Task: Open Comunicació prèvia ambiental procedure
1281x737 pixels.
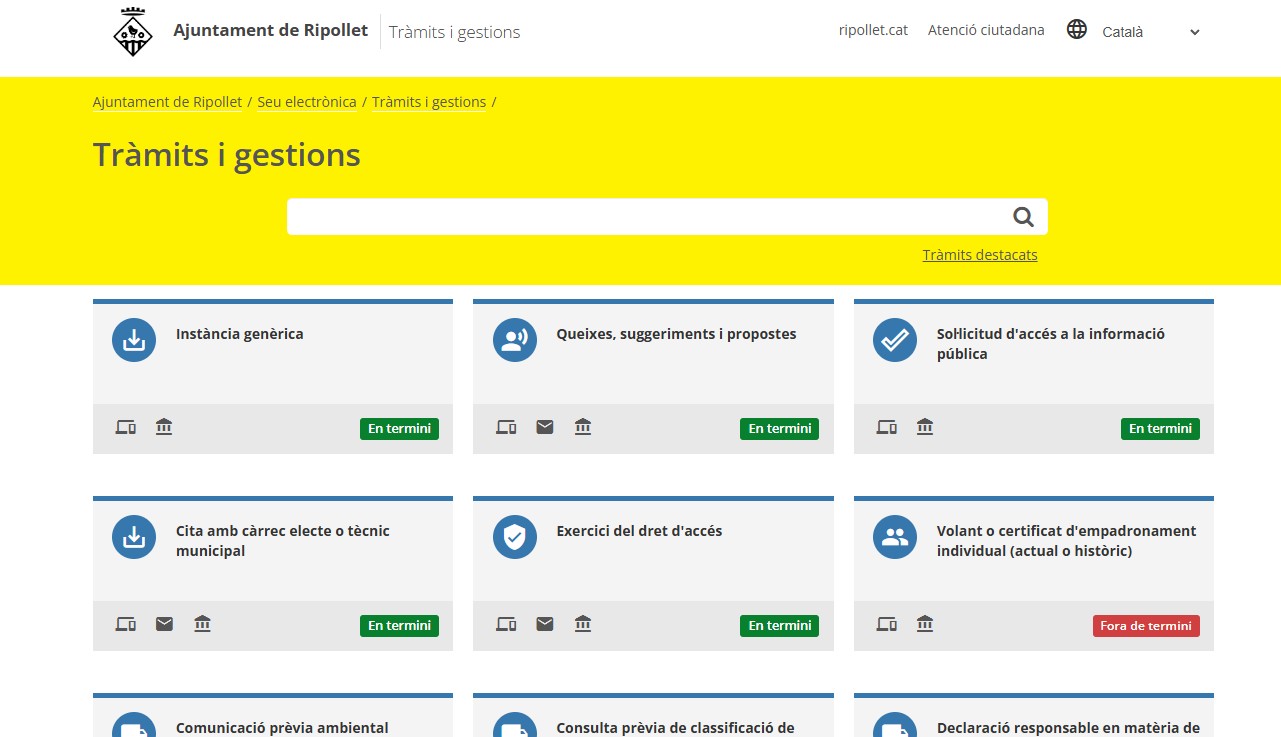Action: point(282,728)
